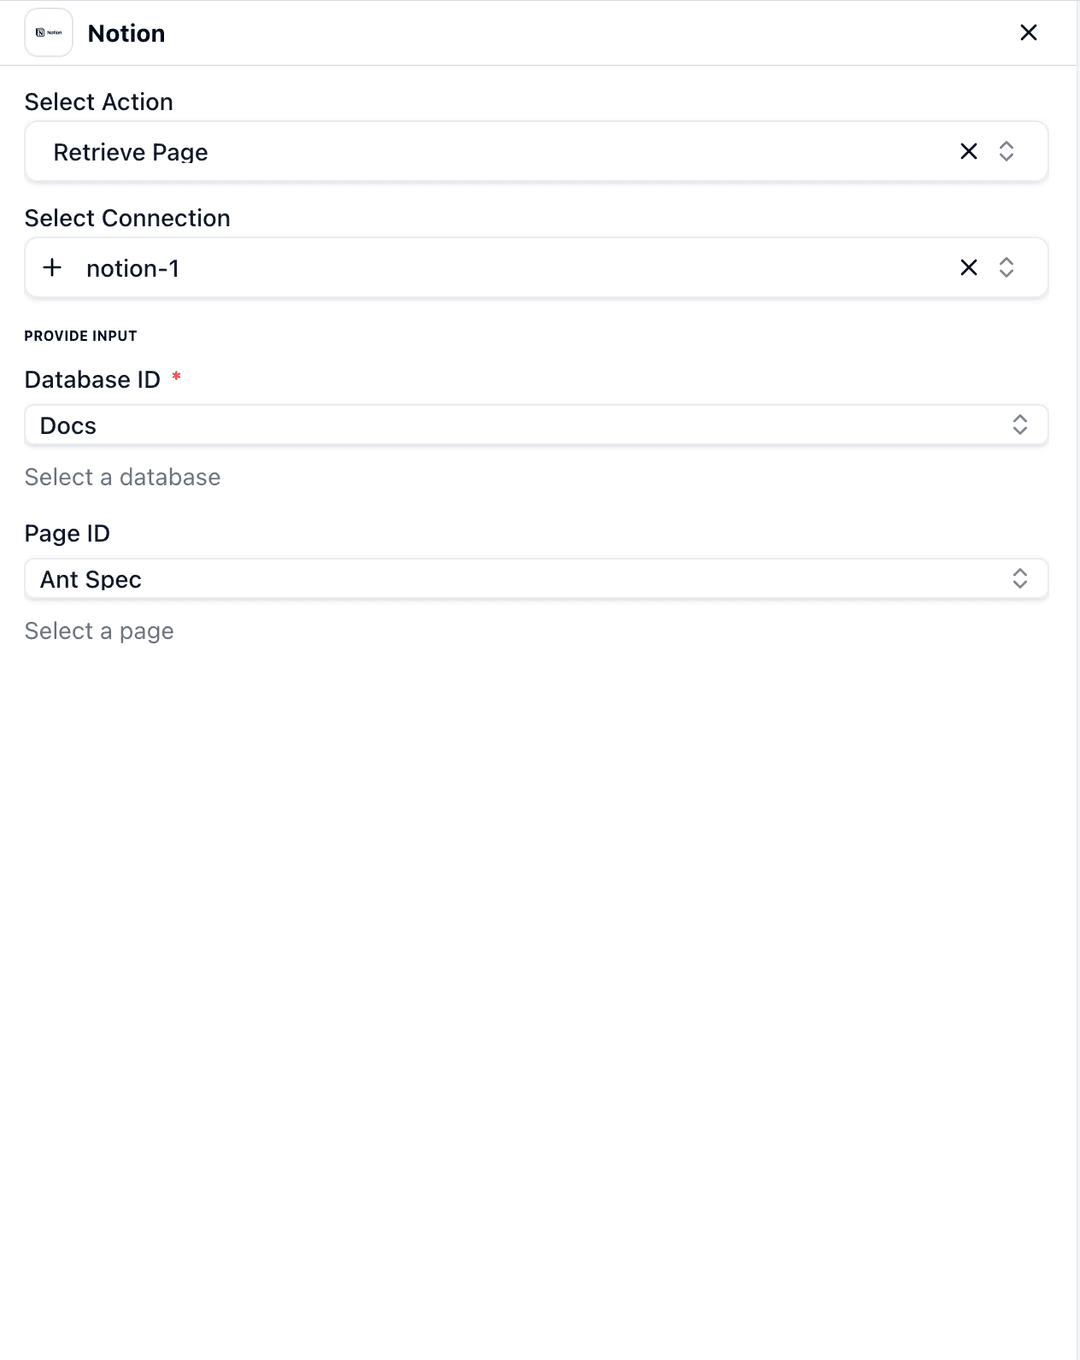The width and height of the screenshot is (1080, 1360).
Task: Click the plus icon next to notion-1
Action: coord(51,267)
